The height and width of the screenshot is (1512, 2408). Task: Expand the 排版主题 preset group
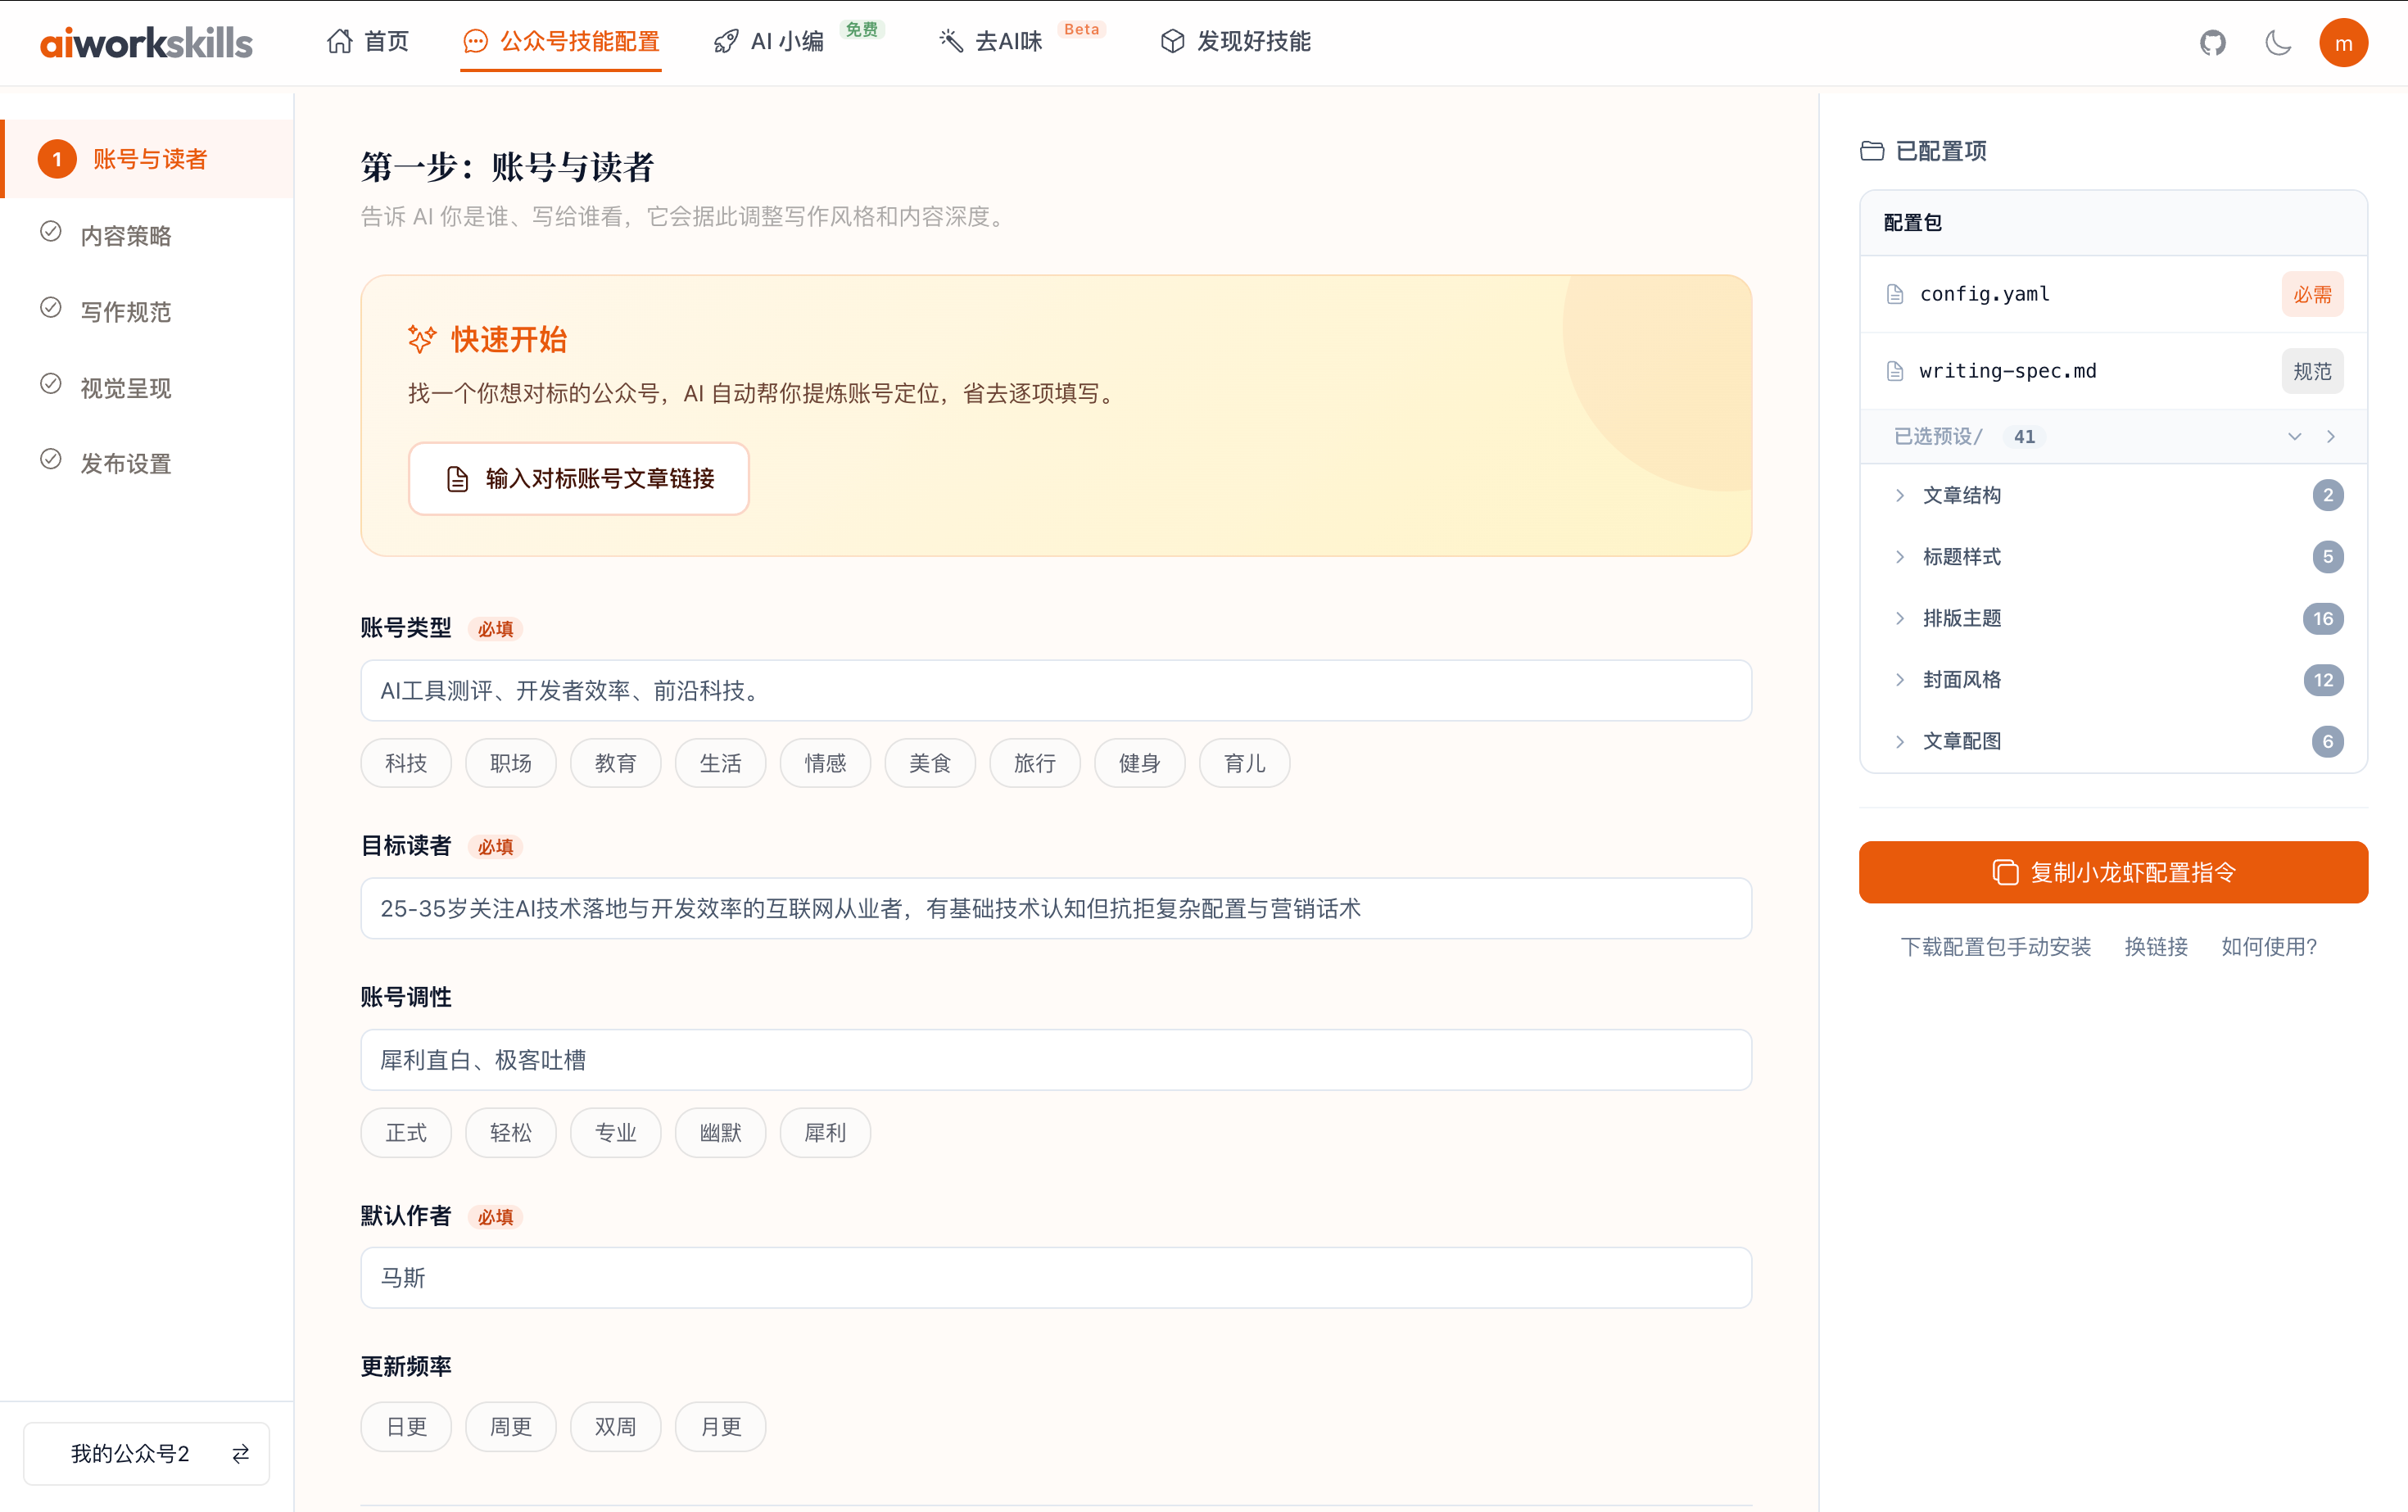(2113, 619)
